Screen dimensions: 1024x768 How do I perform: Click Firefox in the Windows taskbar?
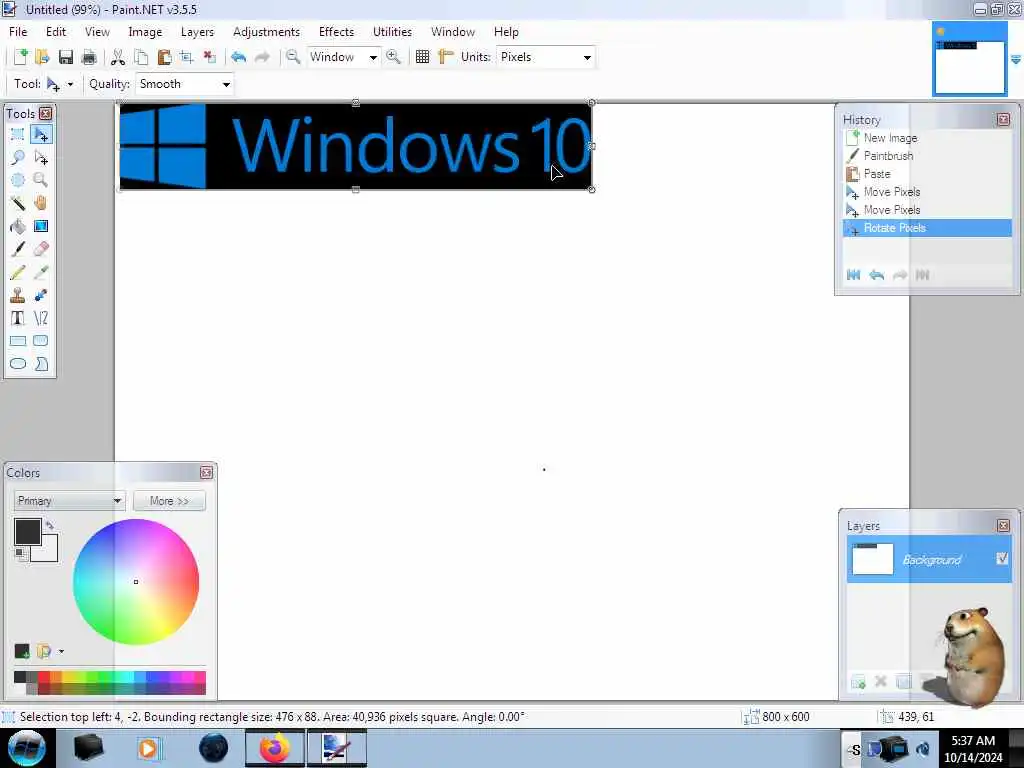click(x=274, y=748)
